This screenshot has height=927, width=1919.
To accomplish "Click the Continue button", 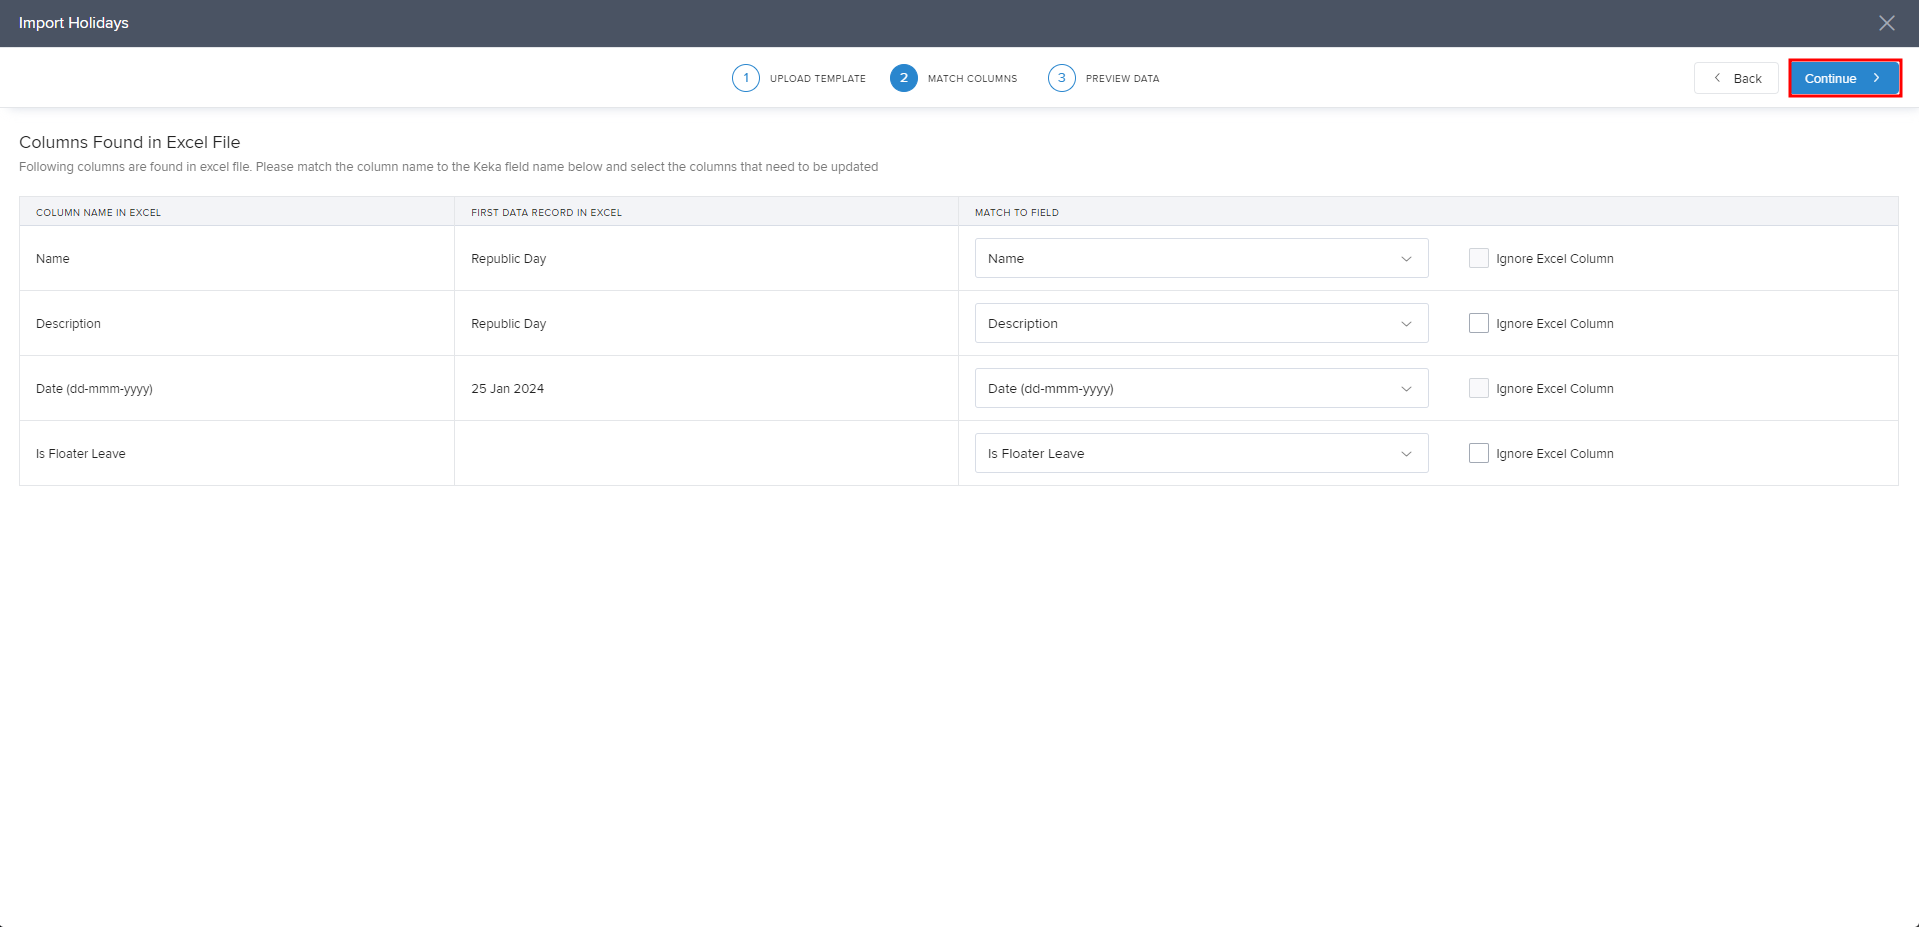I will click(1843, 78).
